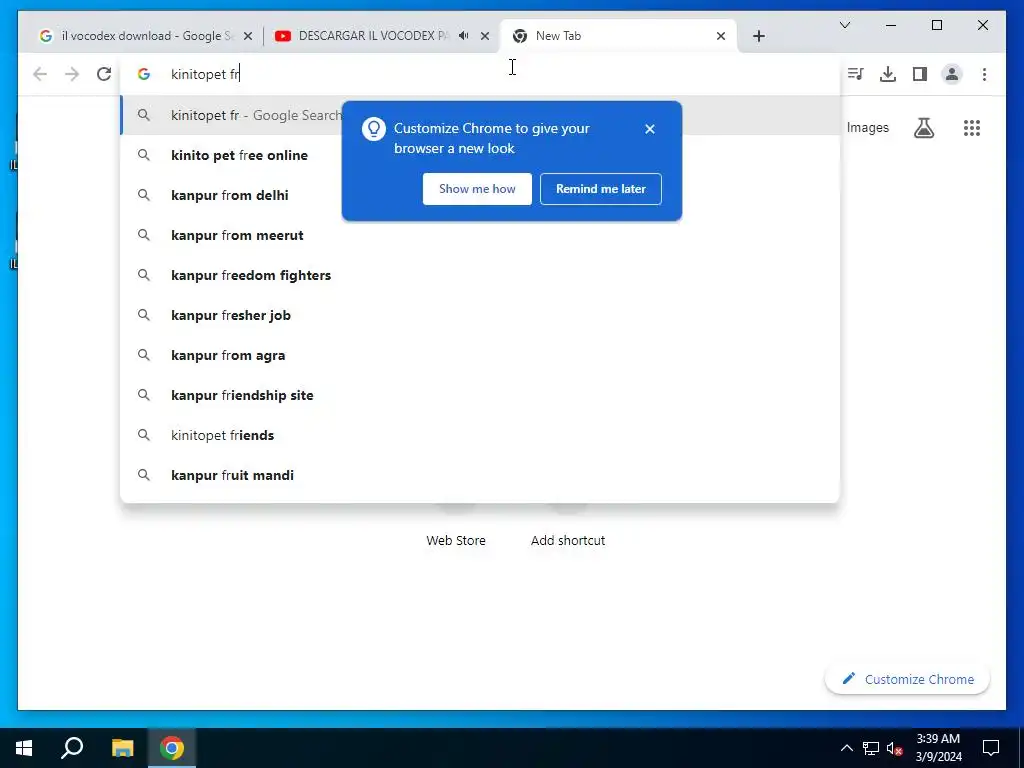Open the taskbar search magnifier
1024x768 pixels.
(72, 748)
